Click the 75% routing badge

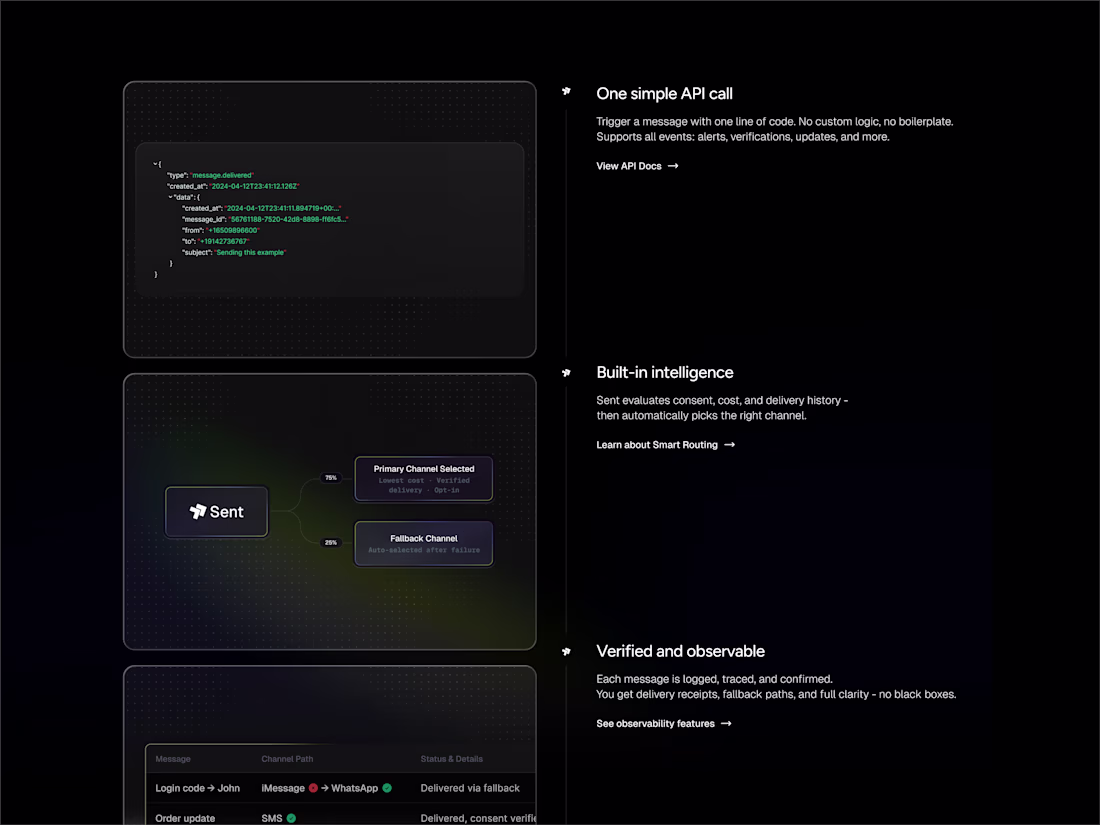coord(330,478)
